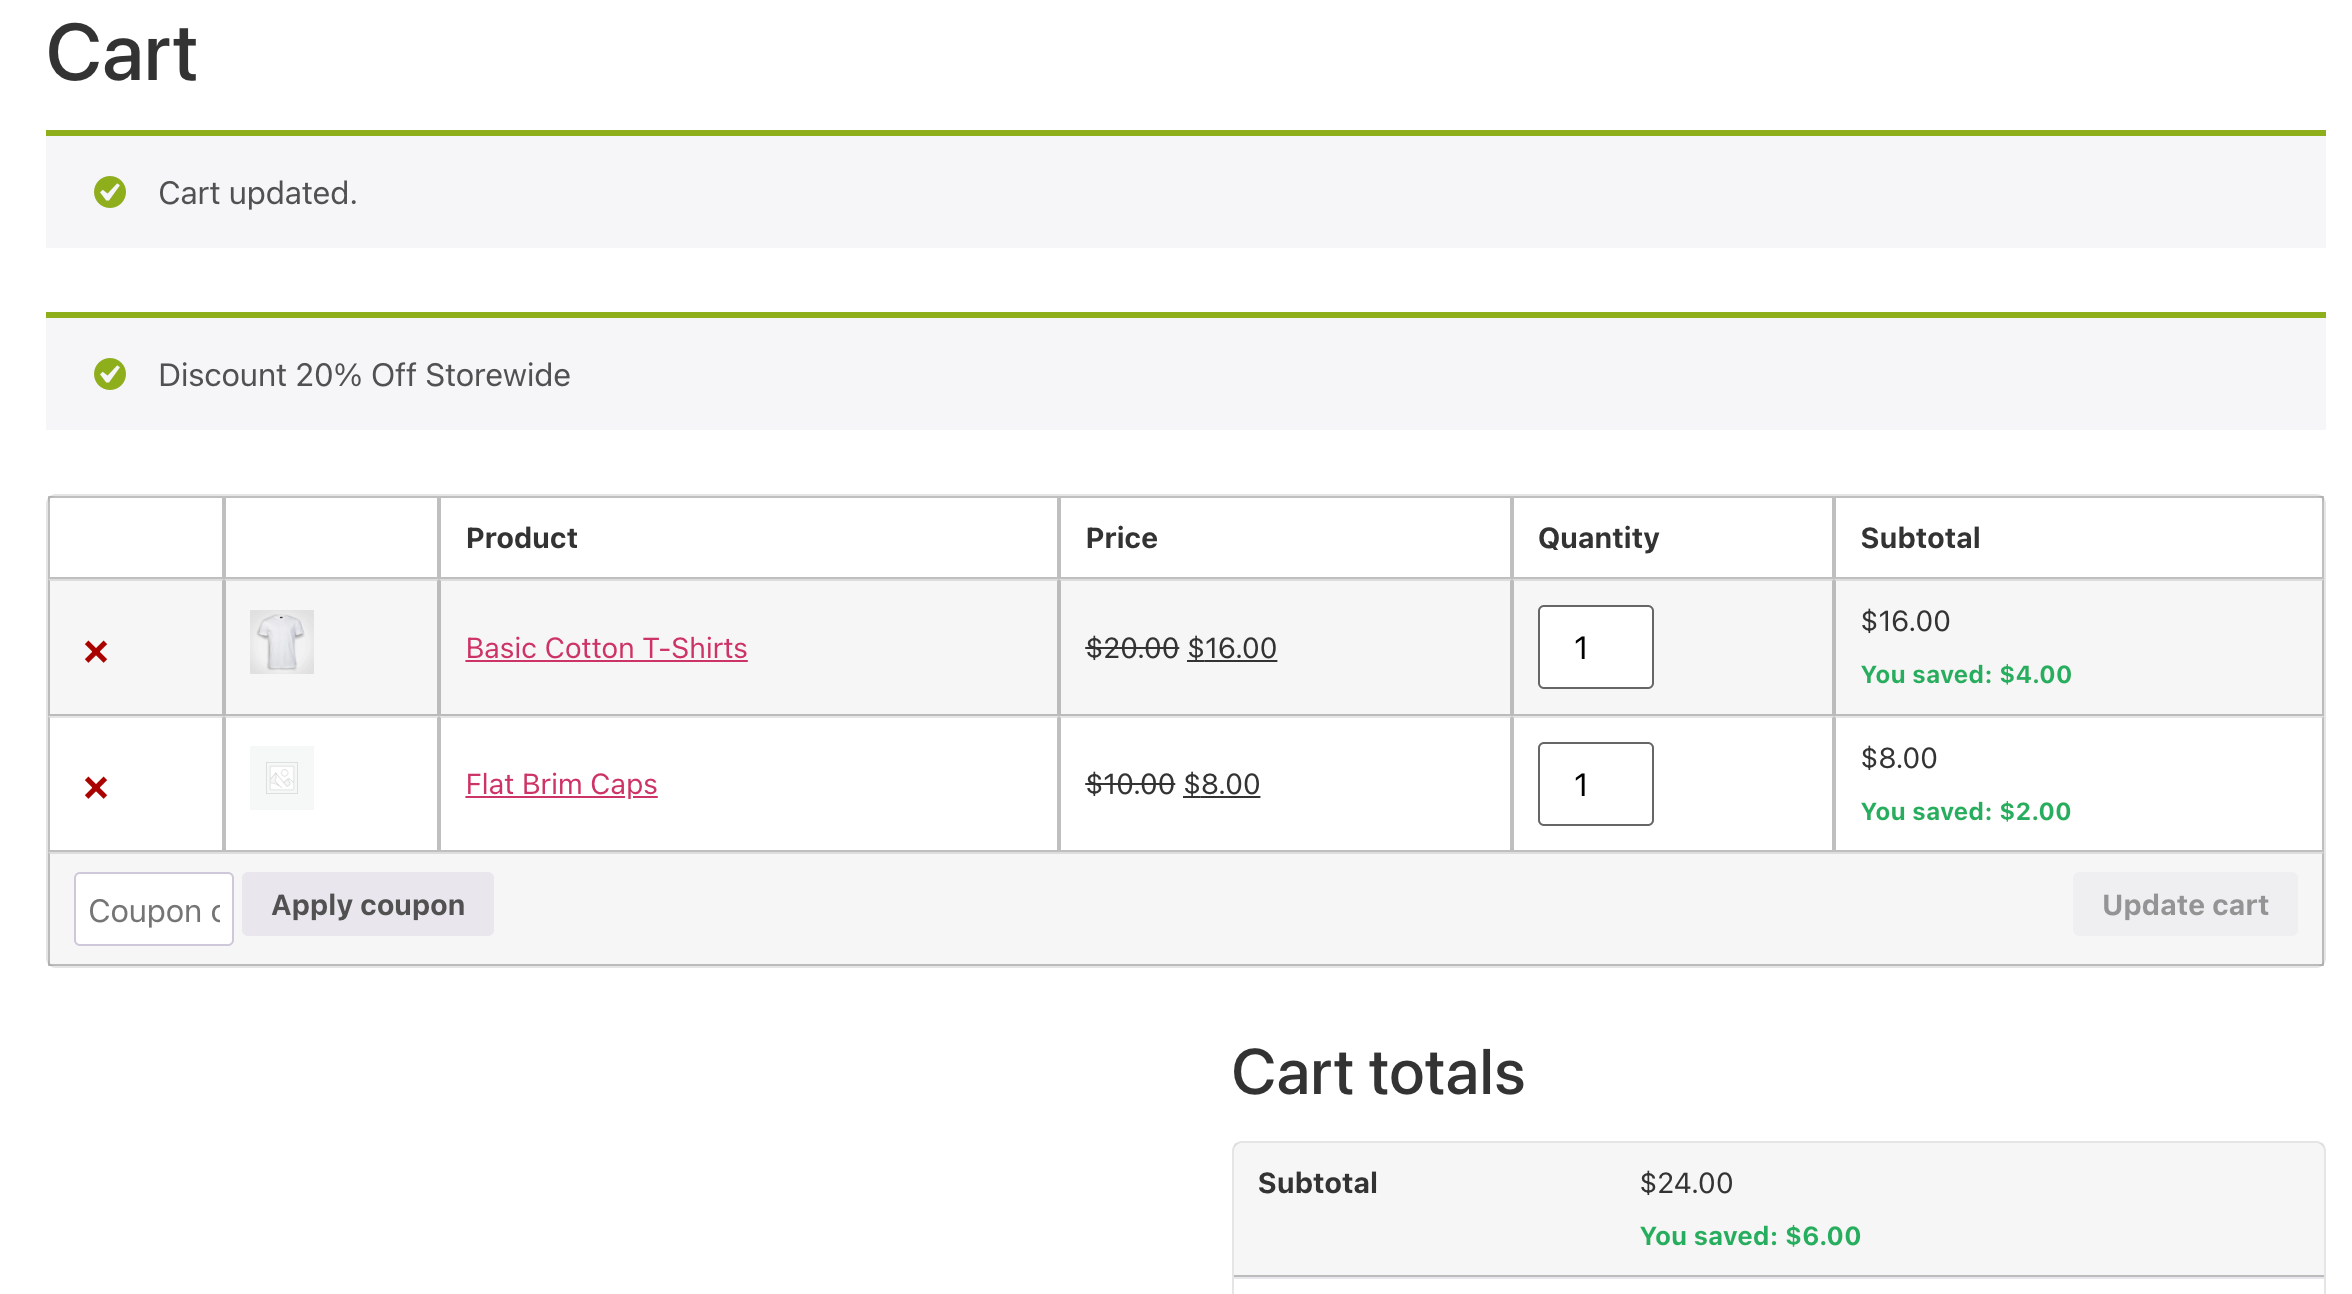2352x1294 pixels.
Task: Focus the Flat Brim Caps quantity field
Action: (x=1595, y=784)
